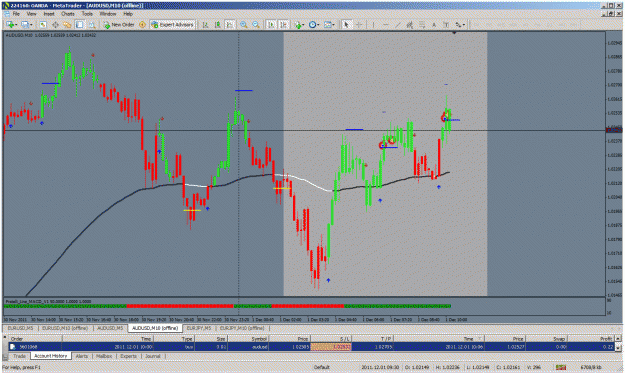Open the Alerts terminal tab
The image size is (625, 373).
click(81, 356)
